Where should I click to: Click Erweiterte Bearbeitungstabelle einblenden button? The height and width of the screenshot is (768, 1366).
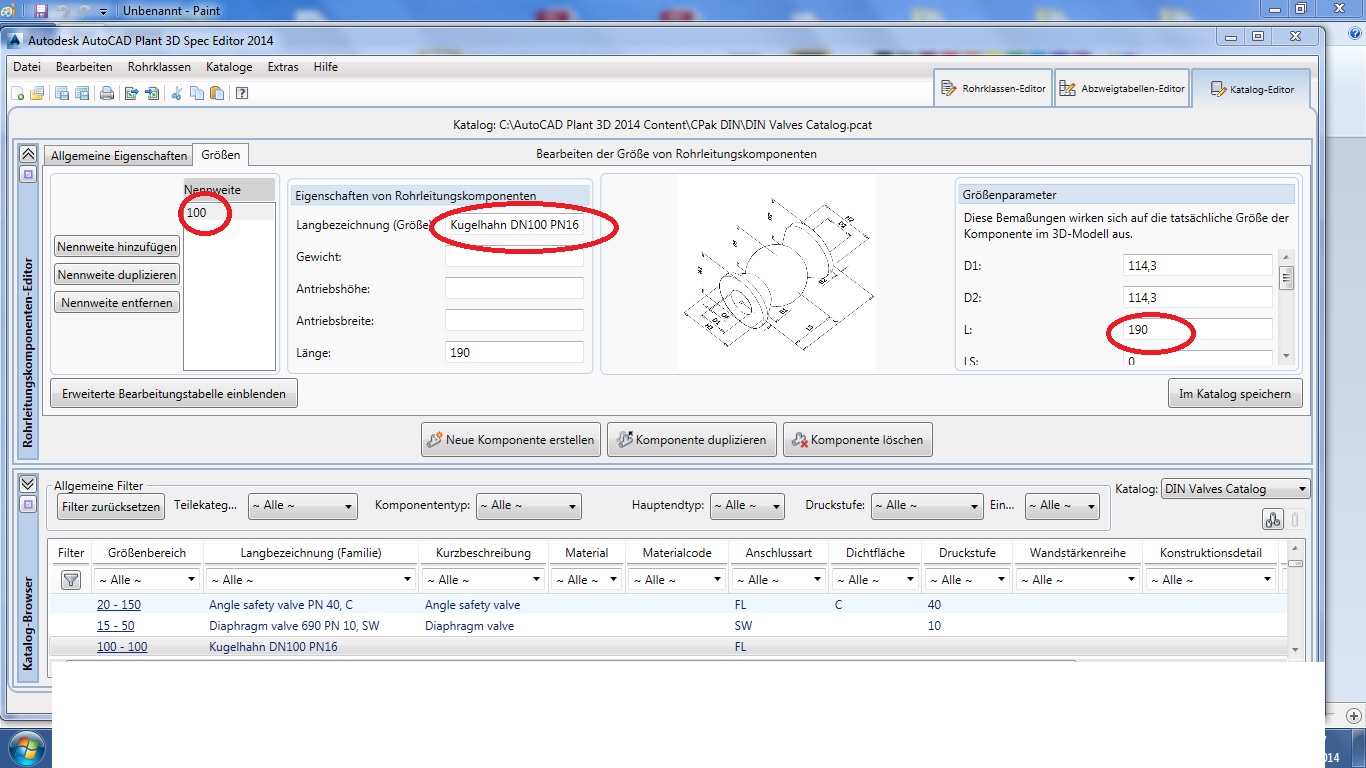pyautogui.click(x=174, y=394)
